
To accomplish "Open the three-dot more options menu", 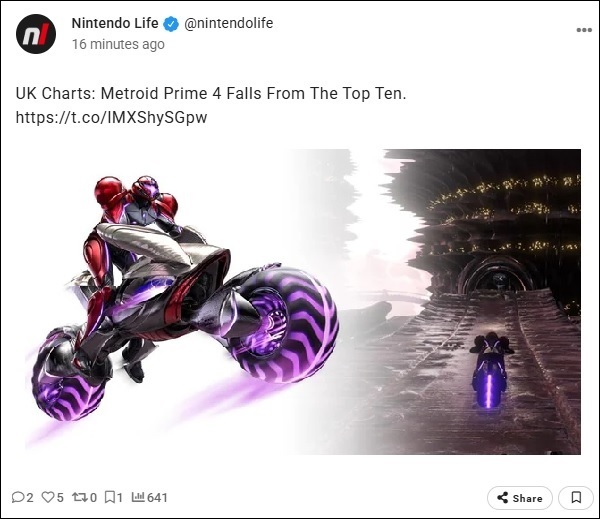I will 583,30.
